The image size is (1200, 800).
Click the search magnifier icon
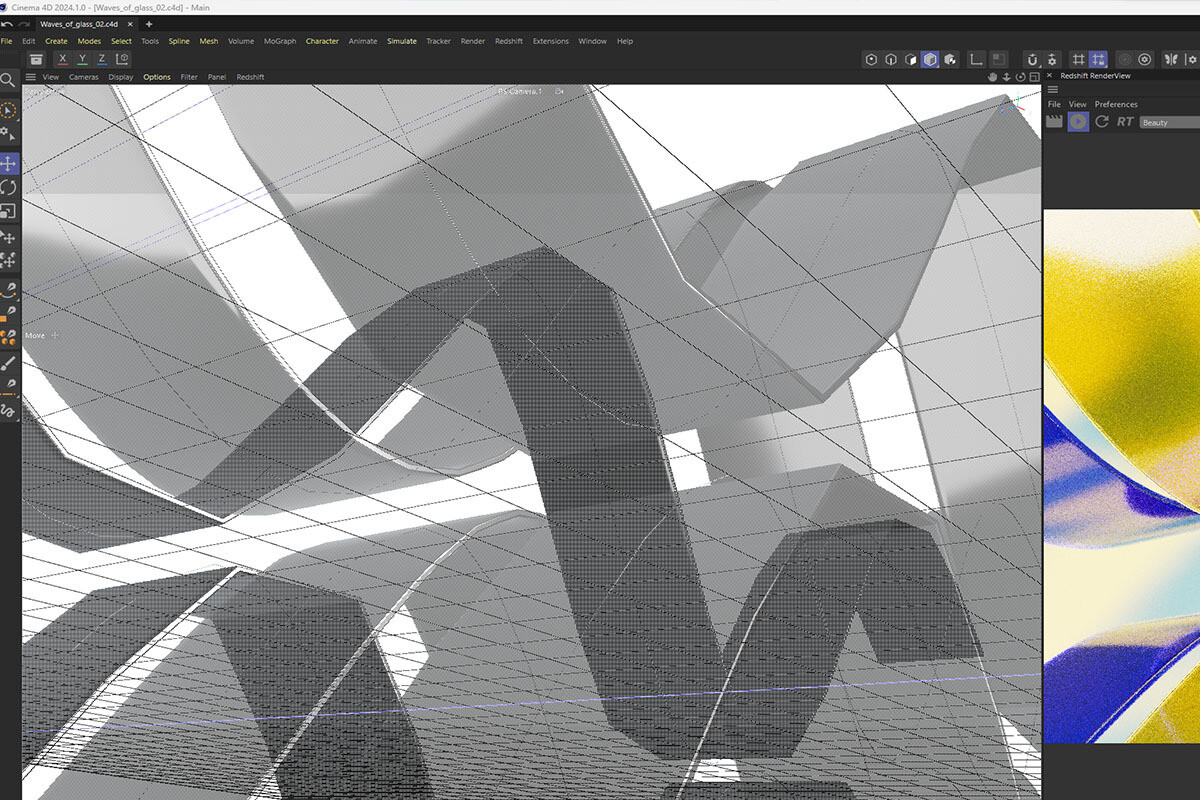click(9, 80)
